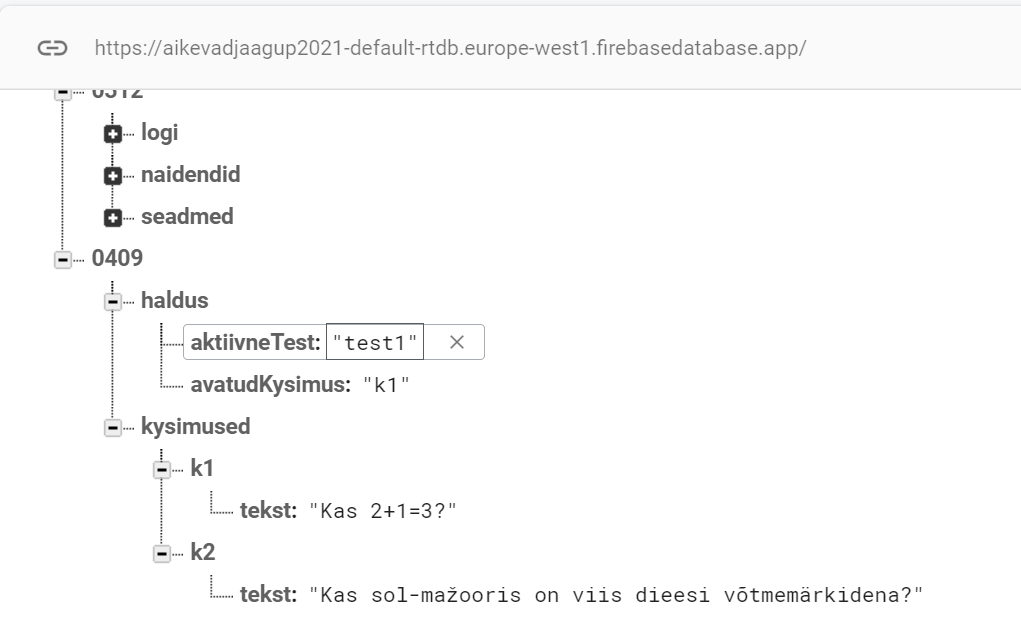Viewport: 1021px width, 642px height.
Task: Collapse the k2 question node
Action: click(x=162, y=553)
